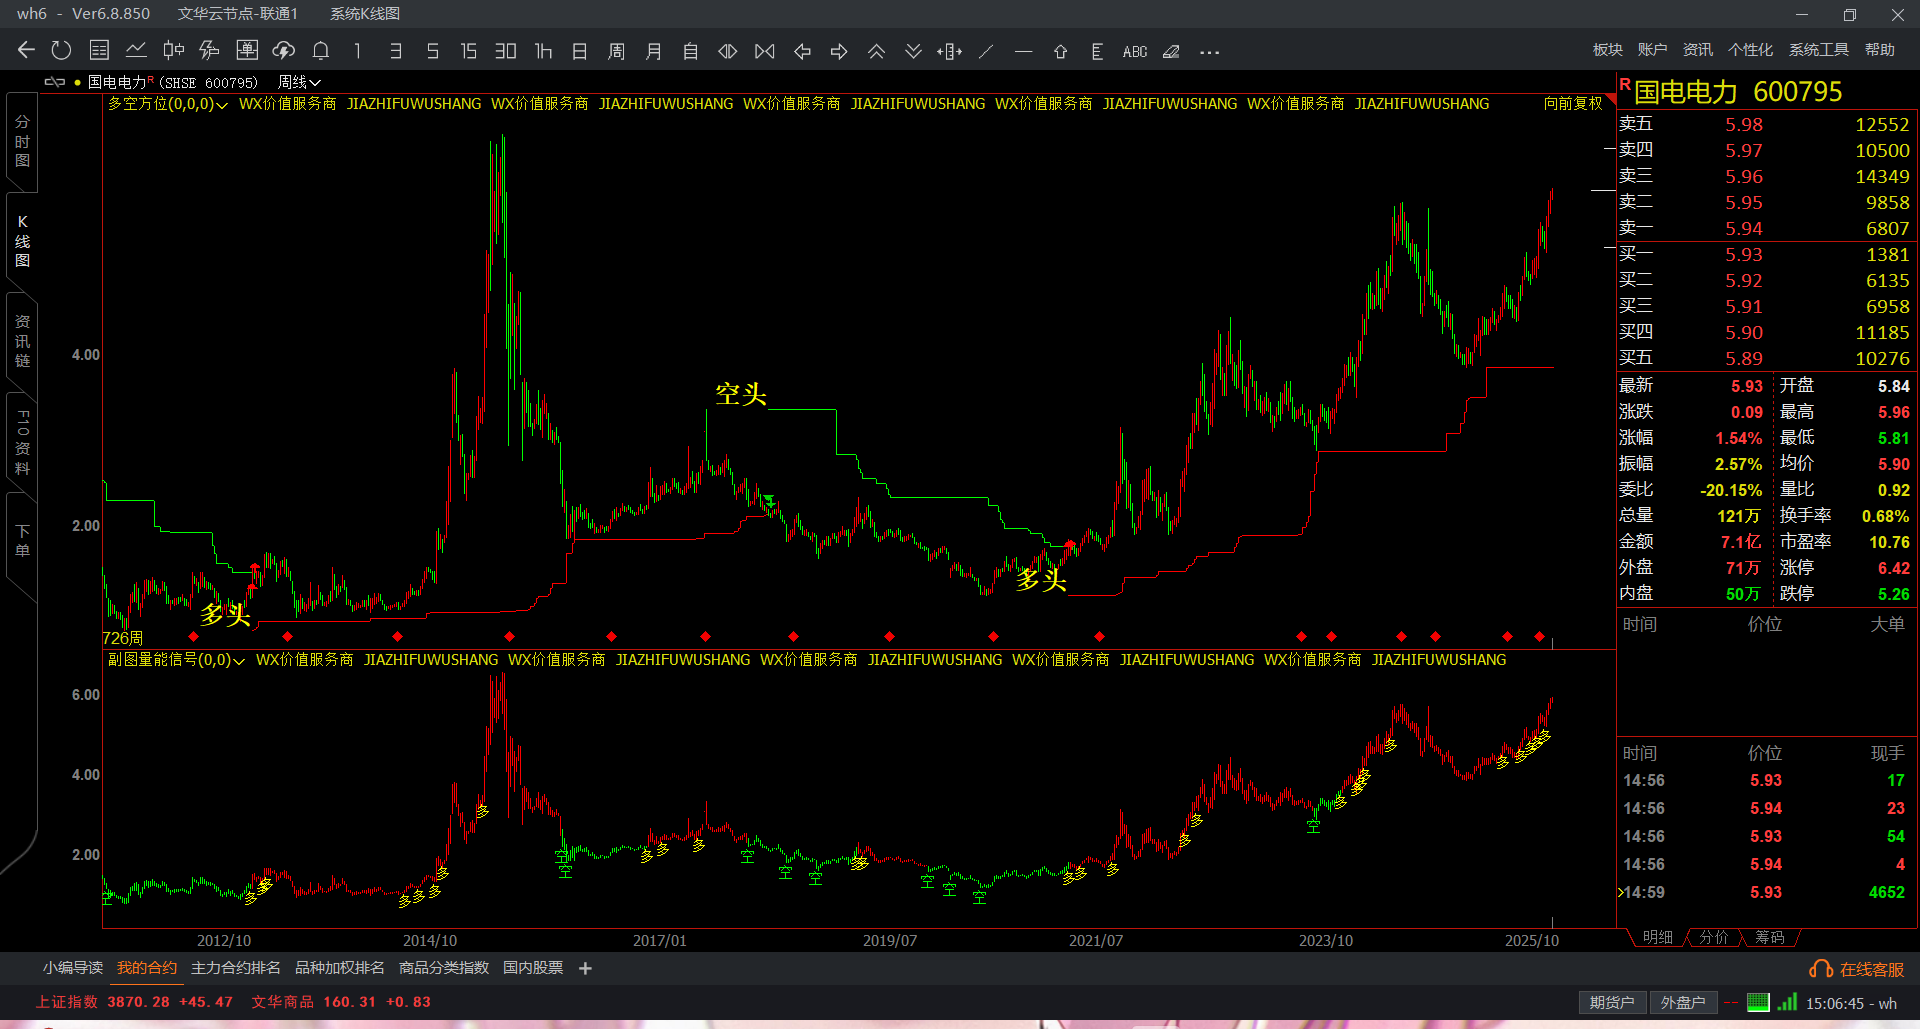
Task: Select the candlestick K-line chart icon
Action: 173,50
